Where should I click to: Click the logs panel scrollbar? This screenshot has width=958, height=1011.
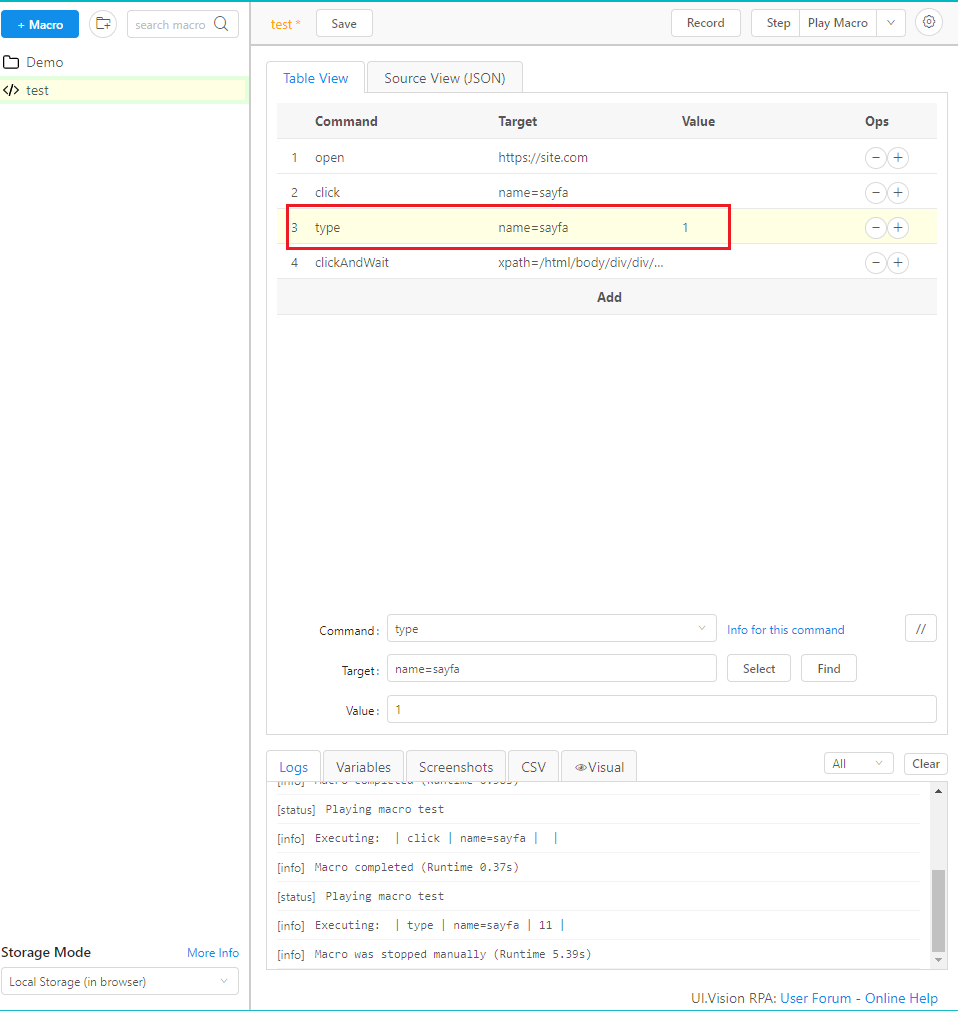click(938, 909)
